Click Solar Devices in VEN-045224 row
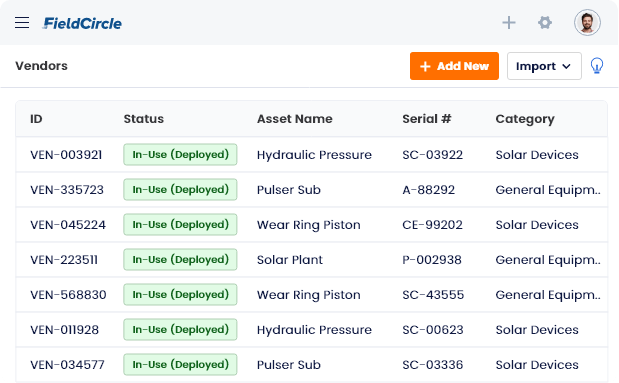This screenshot has width=619, height=383. (537, 225)
